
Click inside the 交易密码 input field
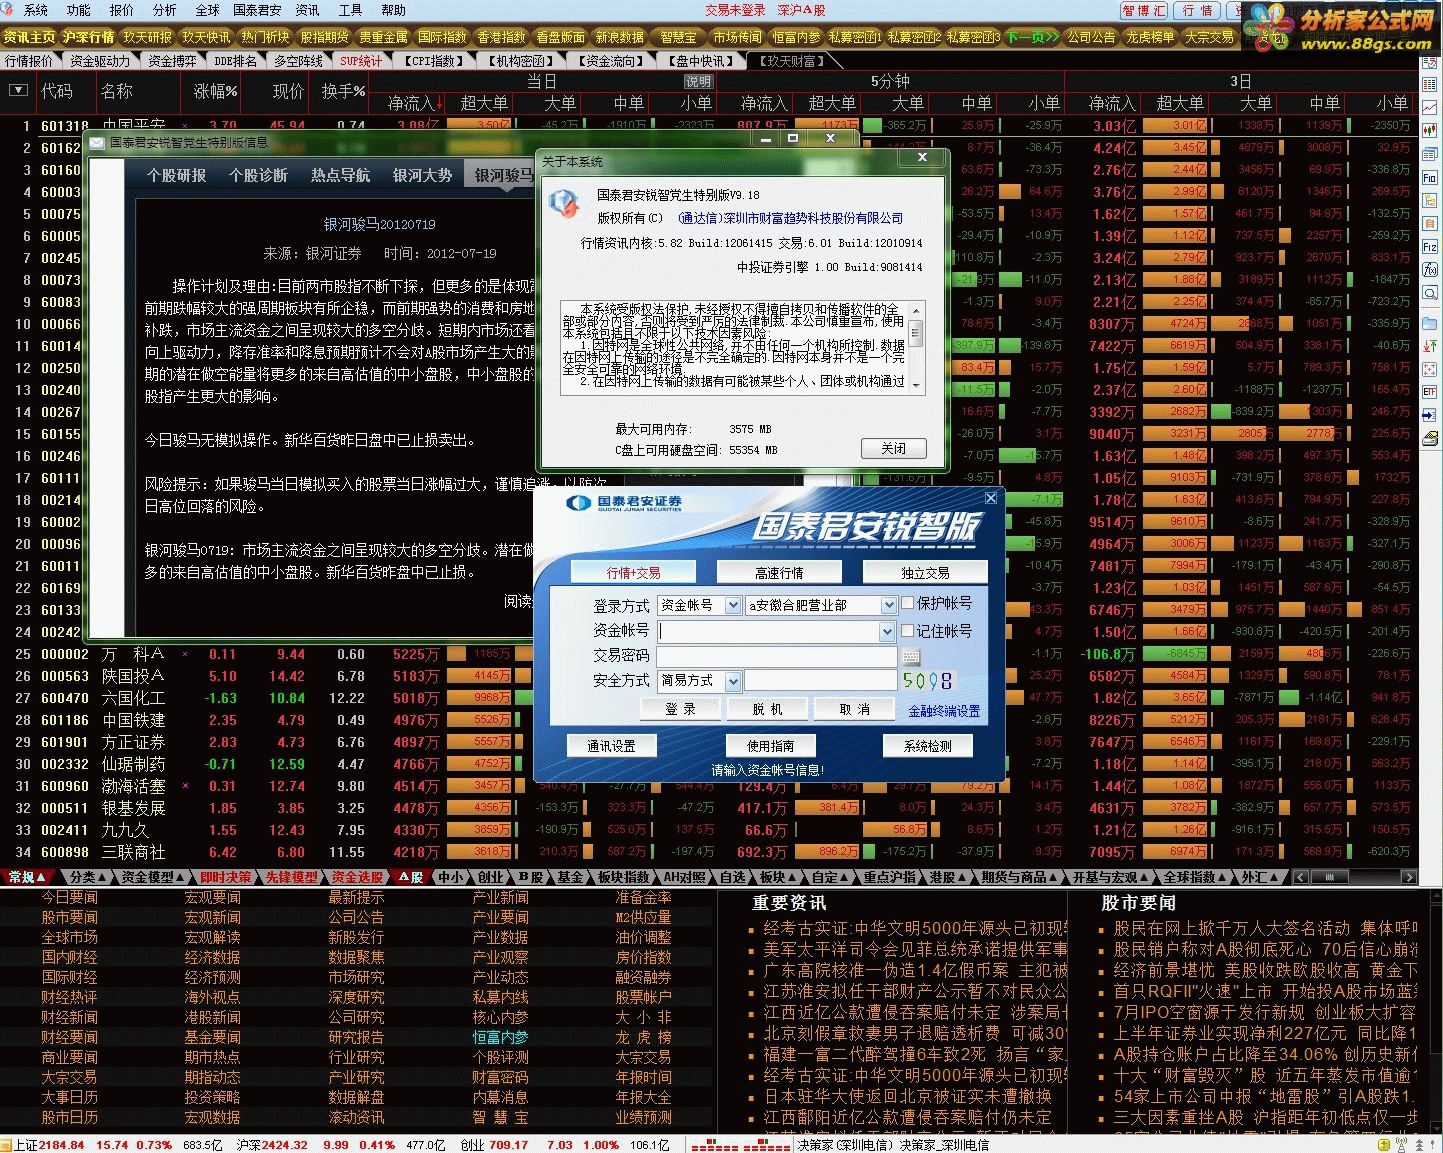pos(777,656)
